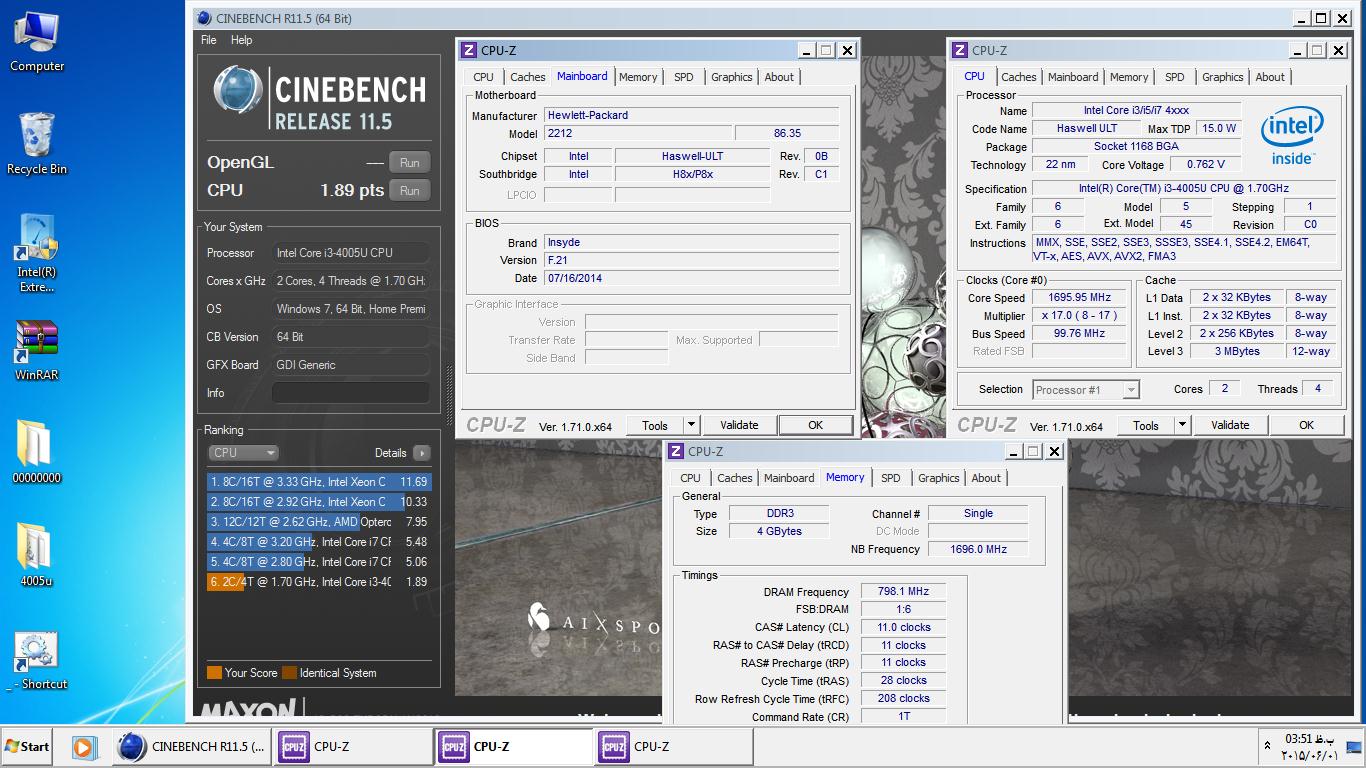
Task: Open the File menu in CINEBENCH
Action: [x=208, y=40]
